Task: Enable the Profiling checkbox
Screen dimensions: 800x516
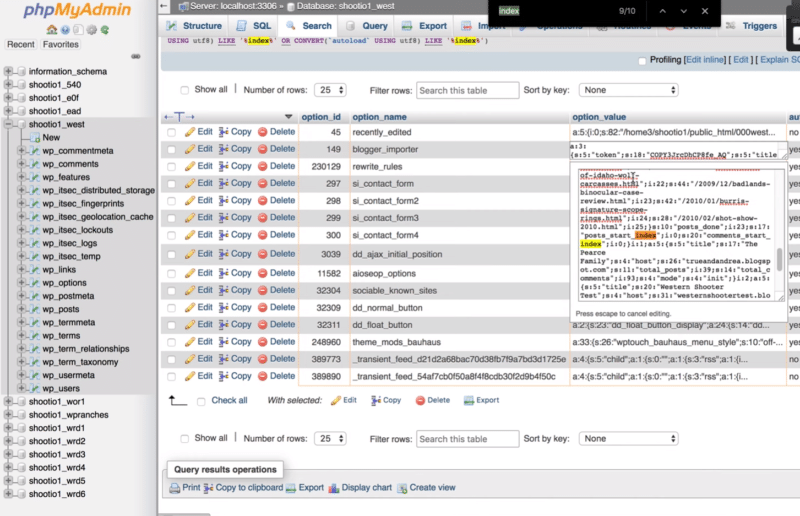Action: [x=642, y=61]
